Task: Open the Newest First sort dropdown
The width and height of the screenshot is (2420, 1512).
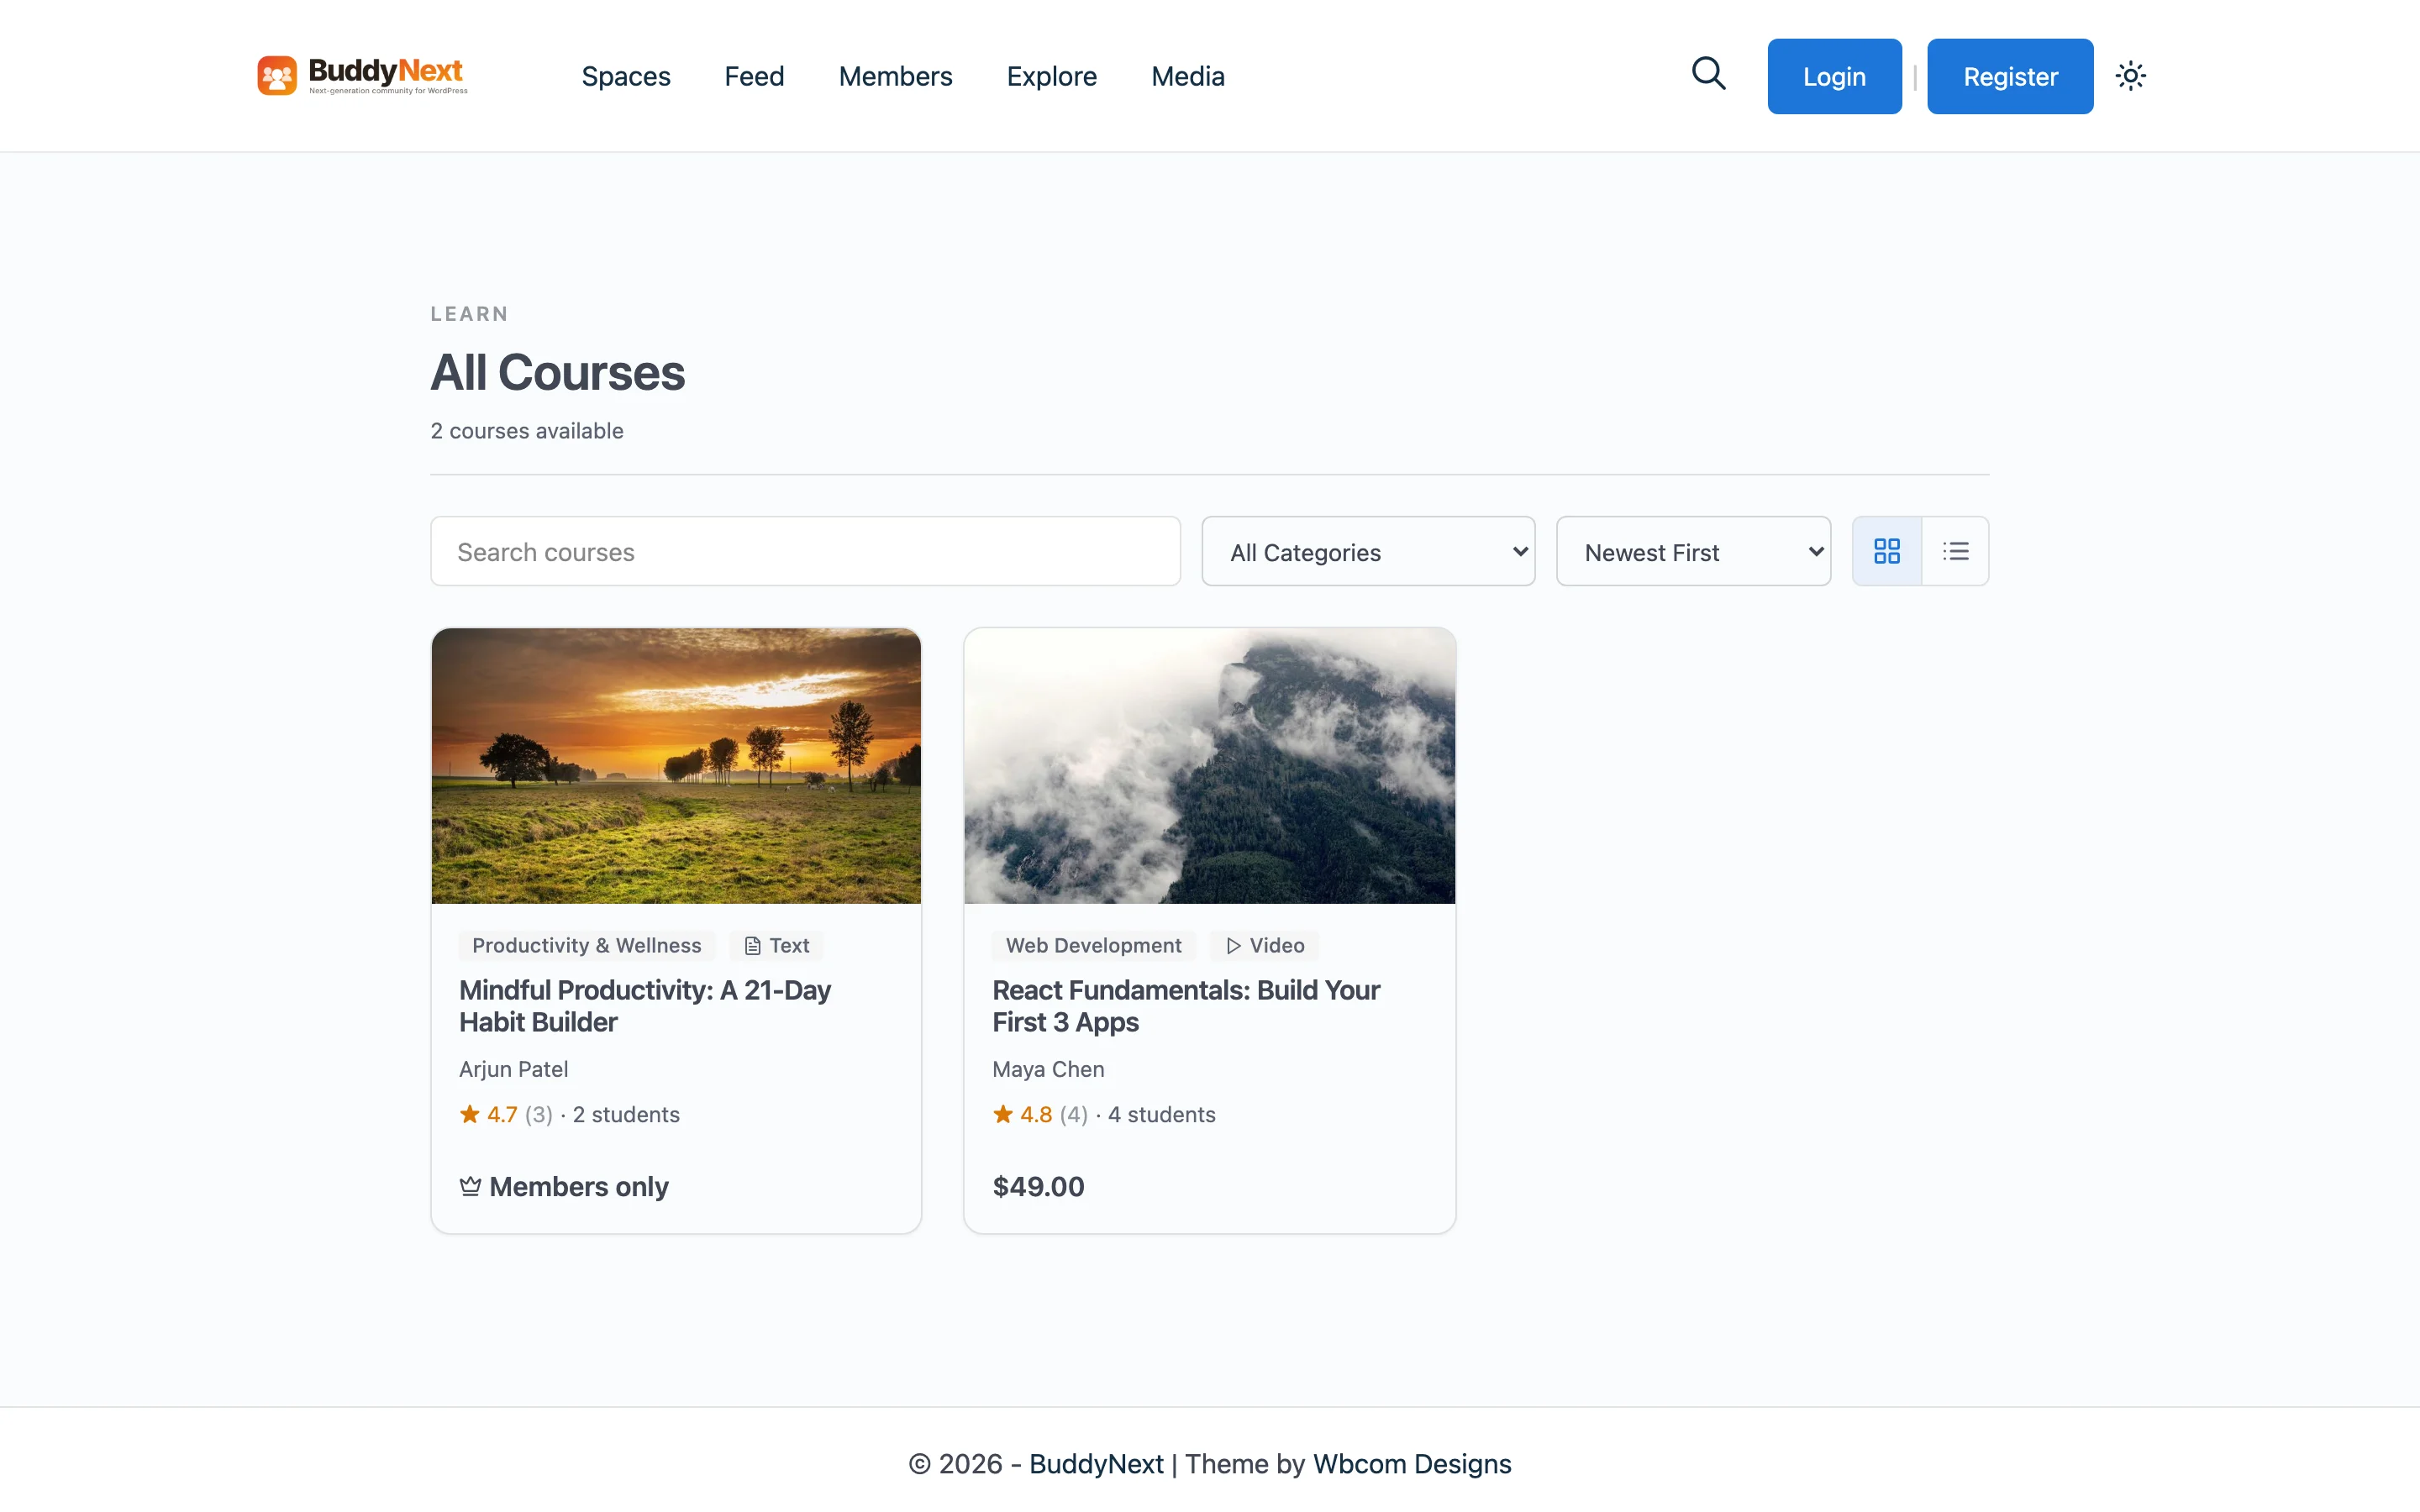Action: [x=1693, y=551]
